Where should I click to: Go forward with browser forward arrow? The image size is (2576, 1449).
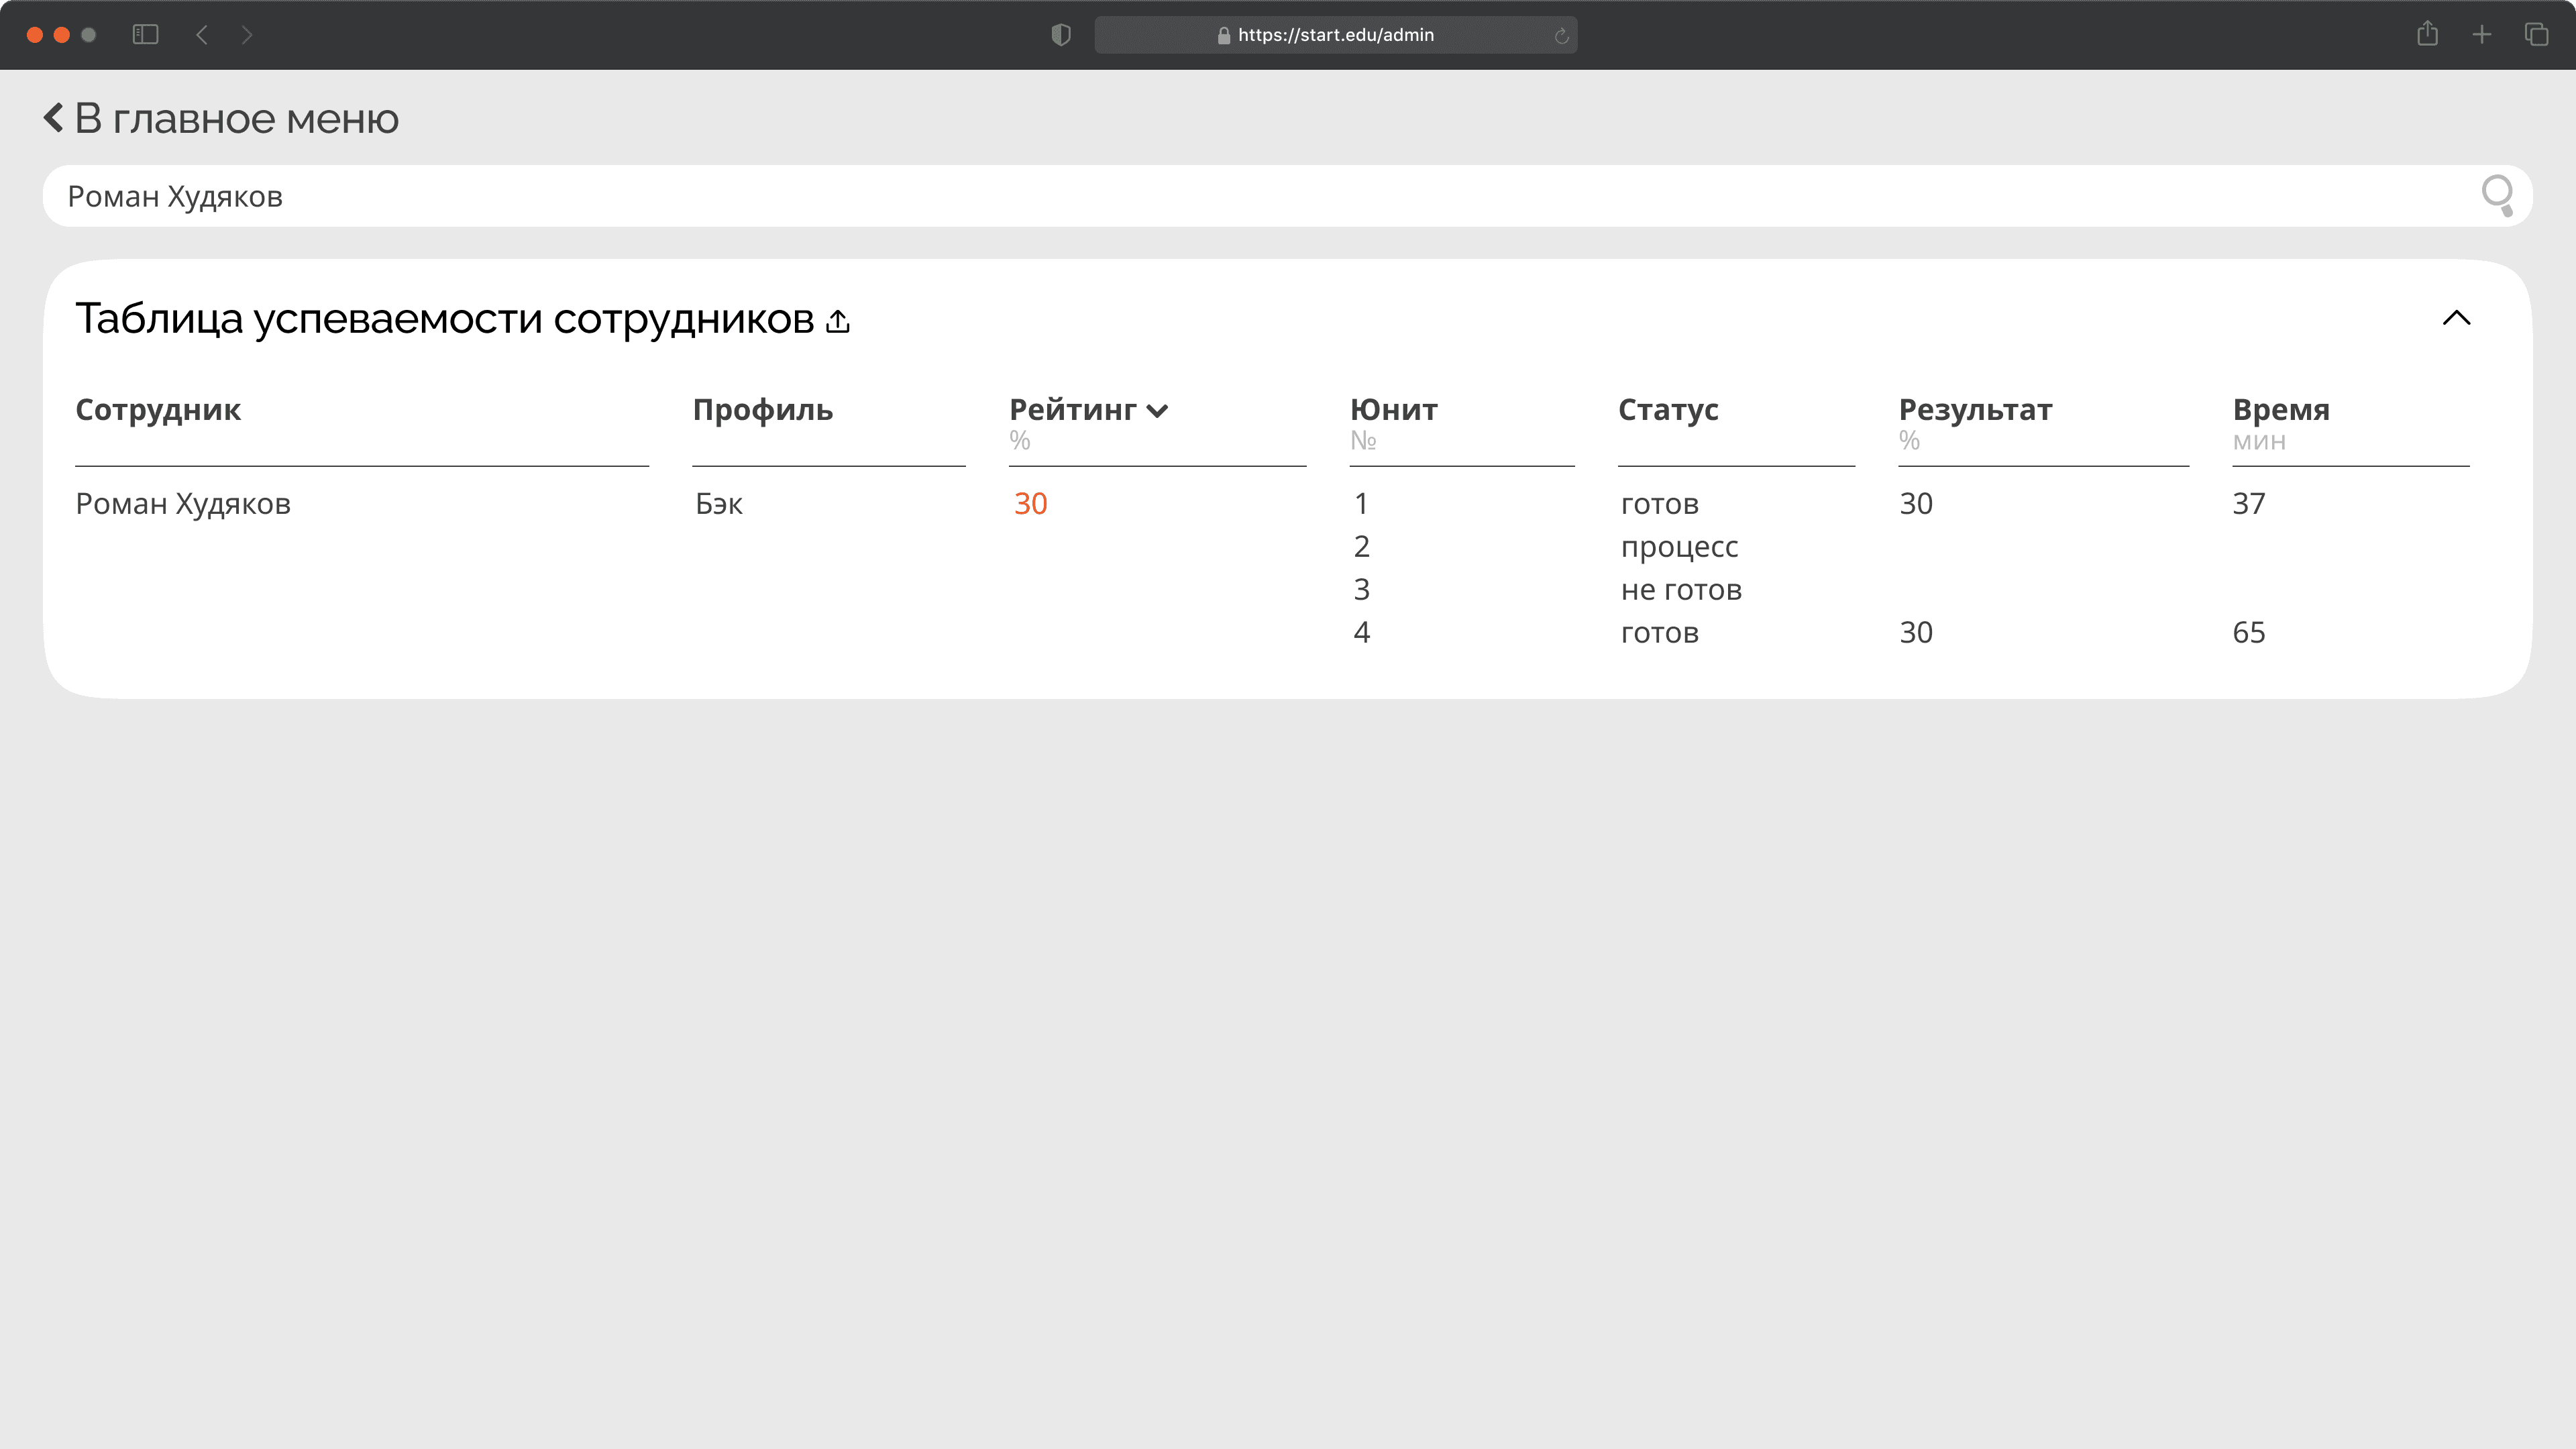click(x=247, y=35)
